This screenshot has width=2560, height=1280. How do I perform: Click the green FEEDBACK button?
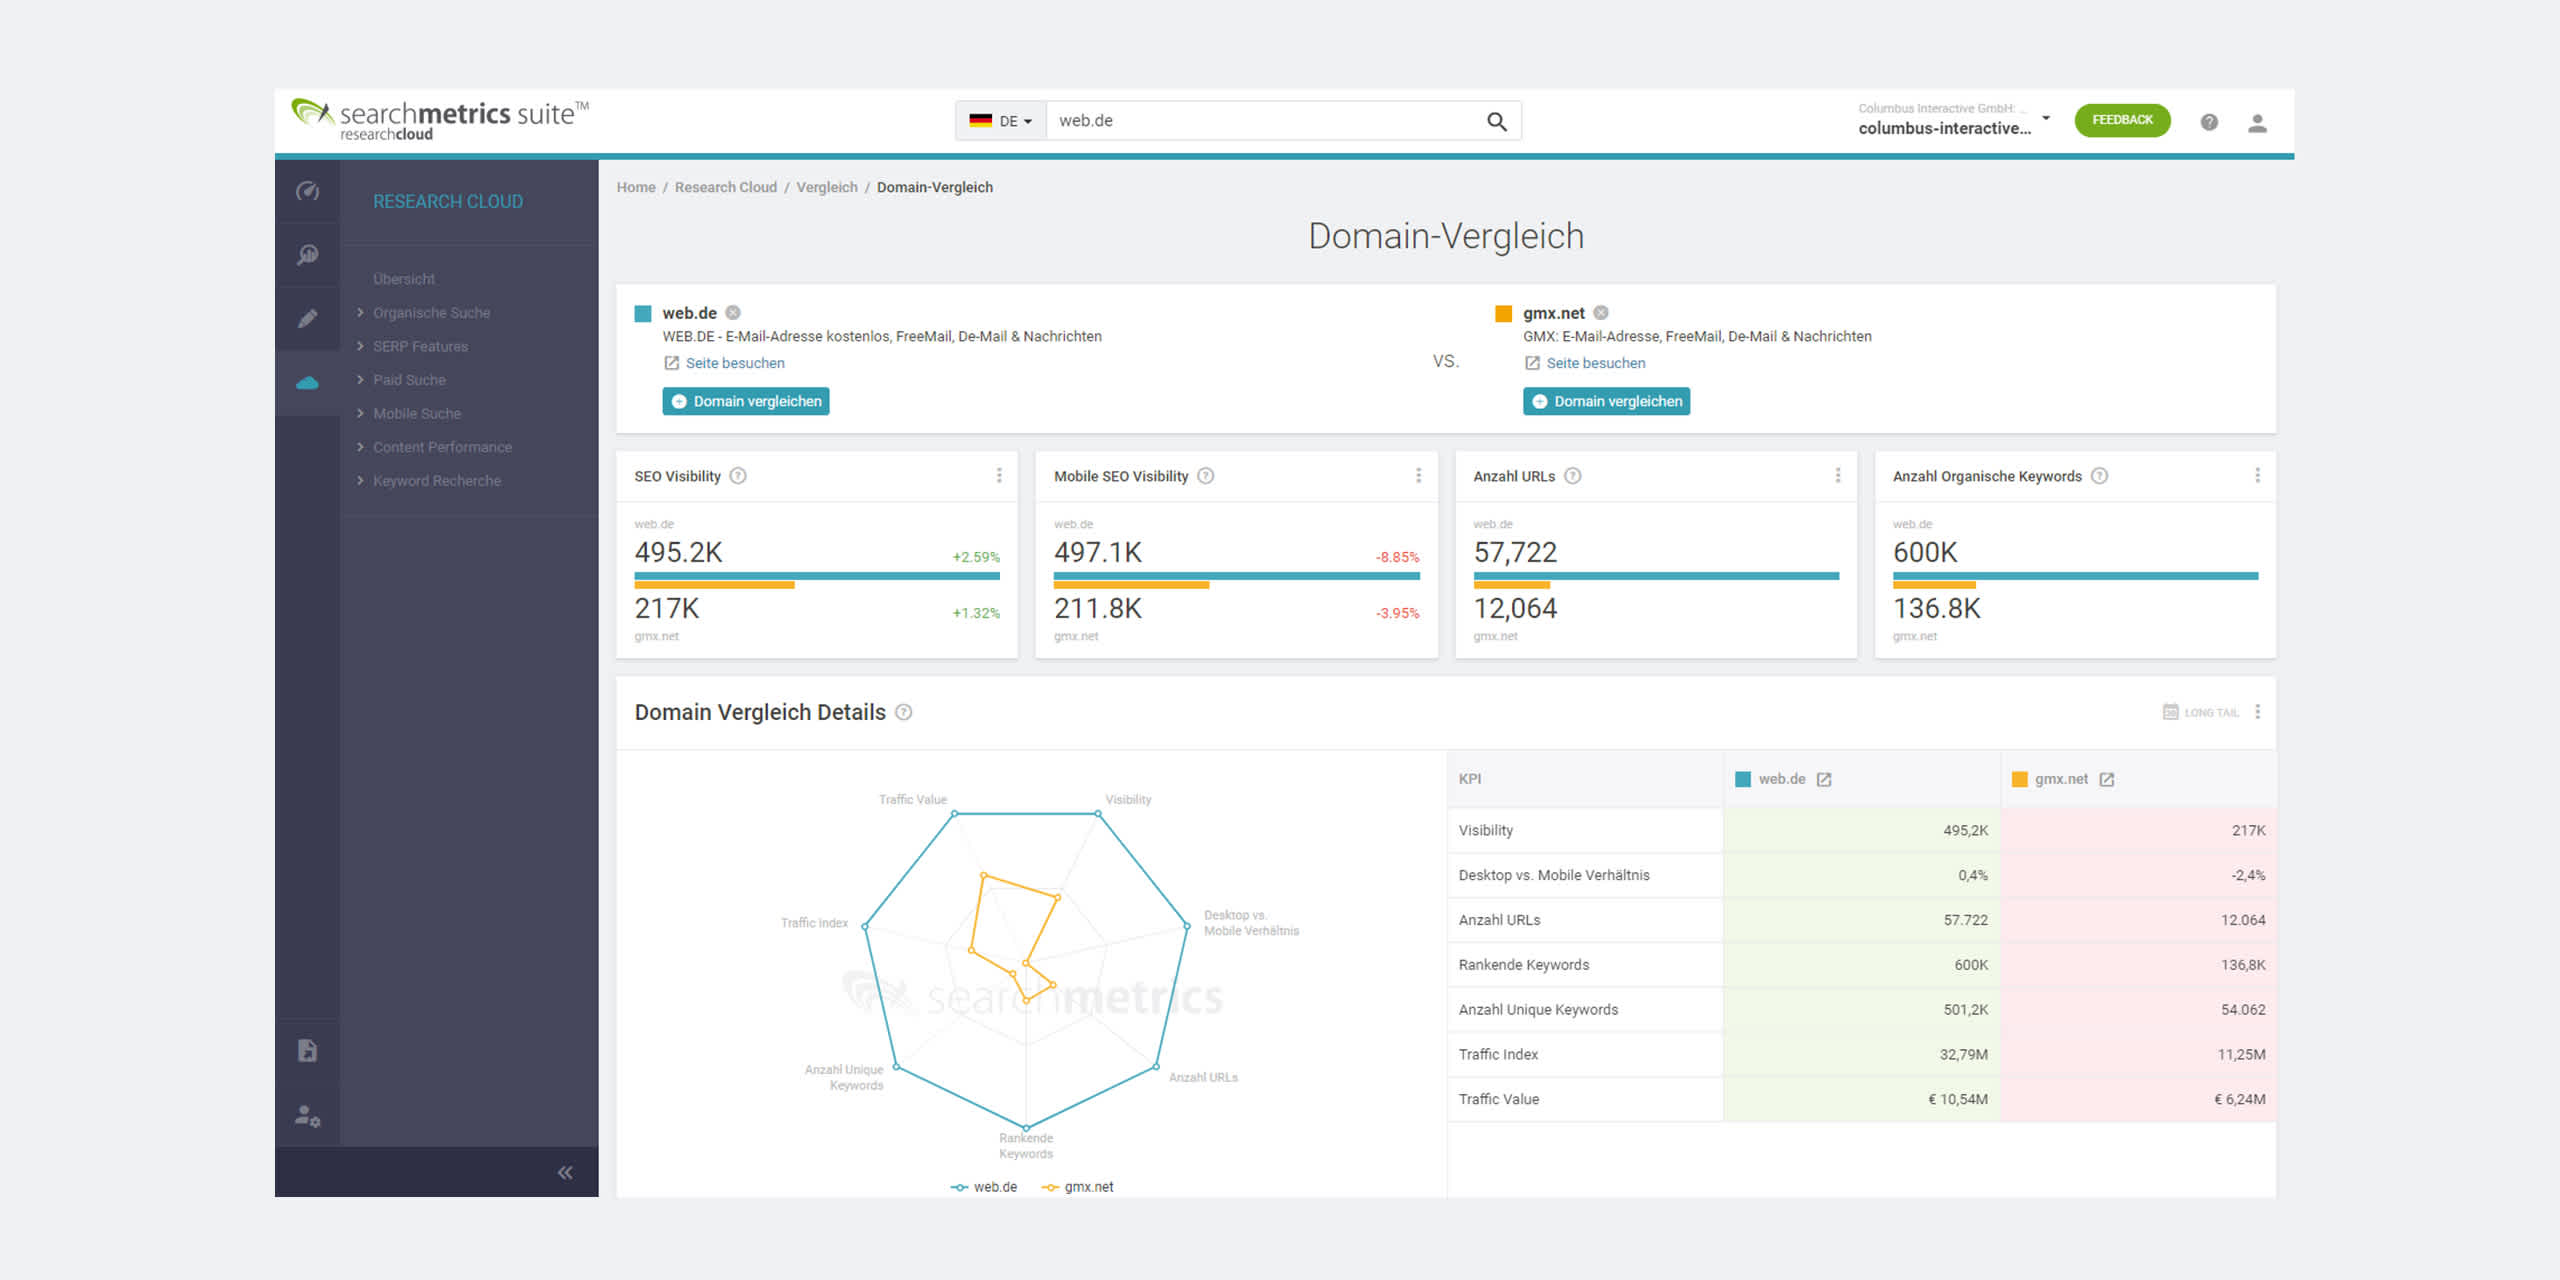tap(2122, 120)
